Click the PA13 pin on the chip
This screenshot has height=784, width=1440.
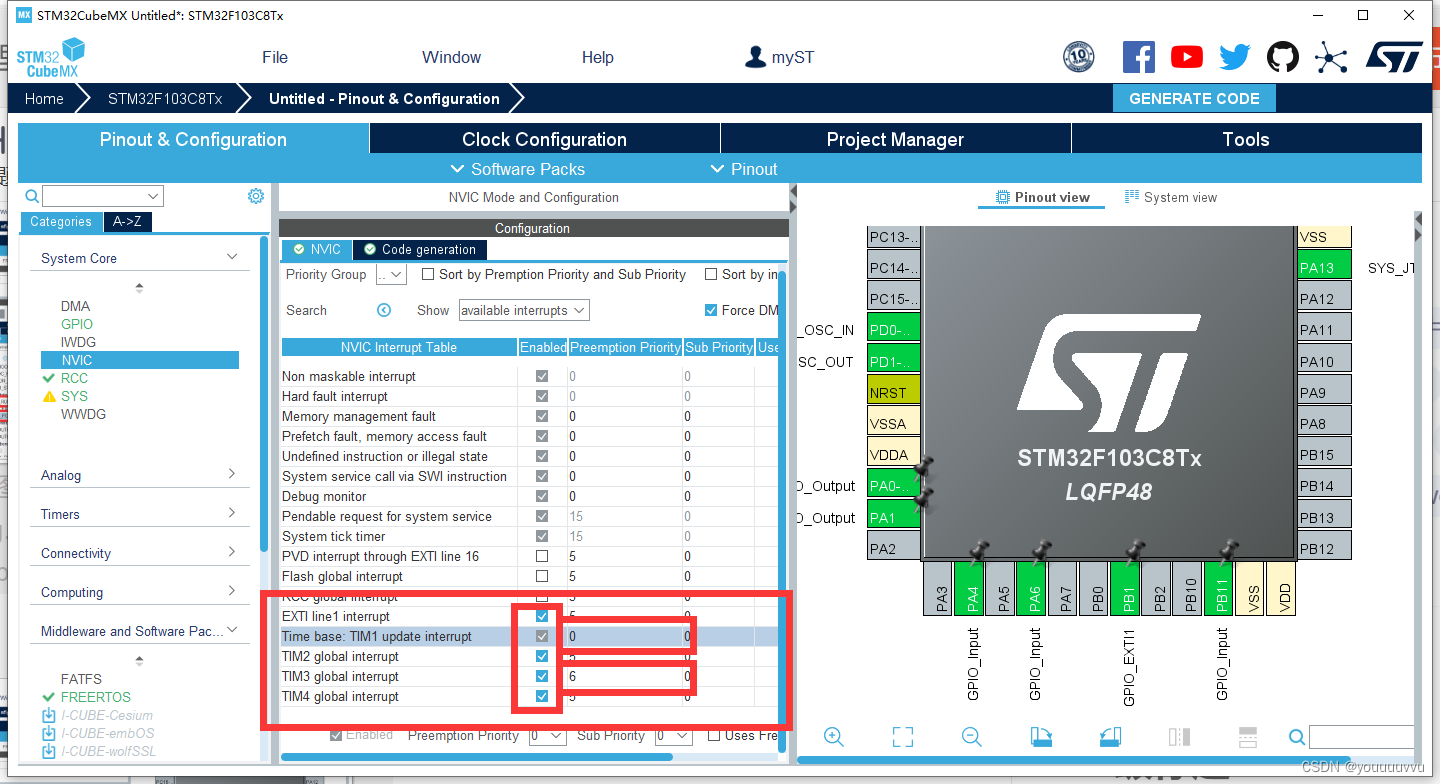tap(1325, 267)
